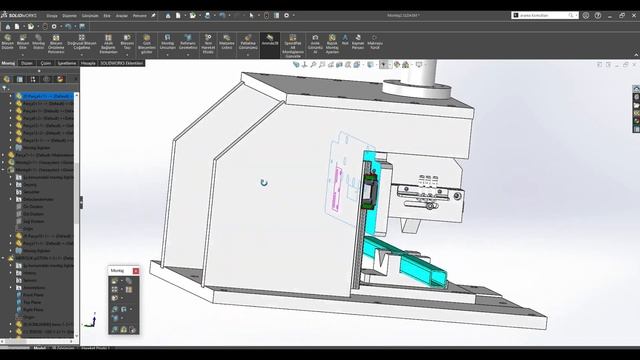Open the dropdown arrow under Referans Geometrisi
Image resolution: width=640 pixels, height=360 pixels.
188,54
